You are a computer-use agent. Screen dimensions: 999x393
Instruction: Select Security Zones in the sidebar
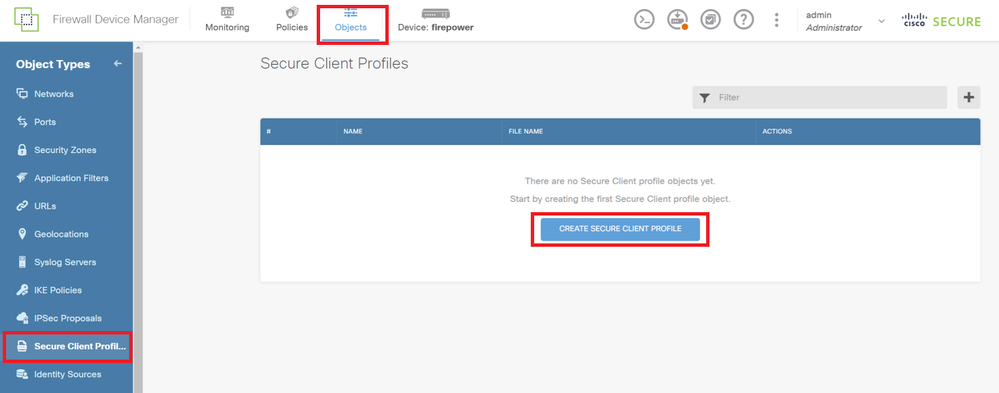click(x=66, y=150)
